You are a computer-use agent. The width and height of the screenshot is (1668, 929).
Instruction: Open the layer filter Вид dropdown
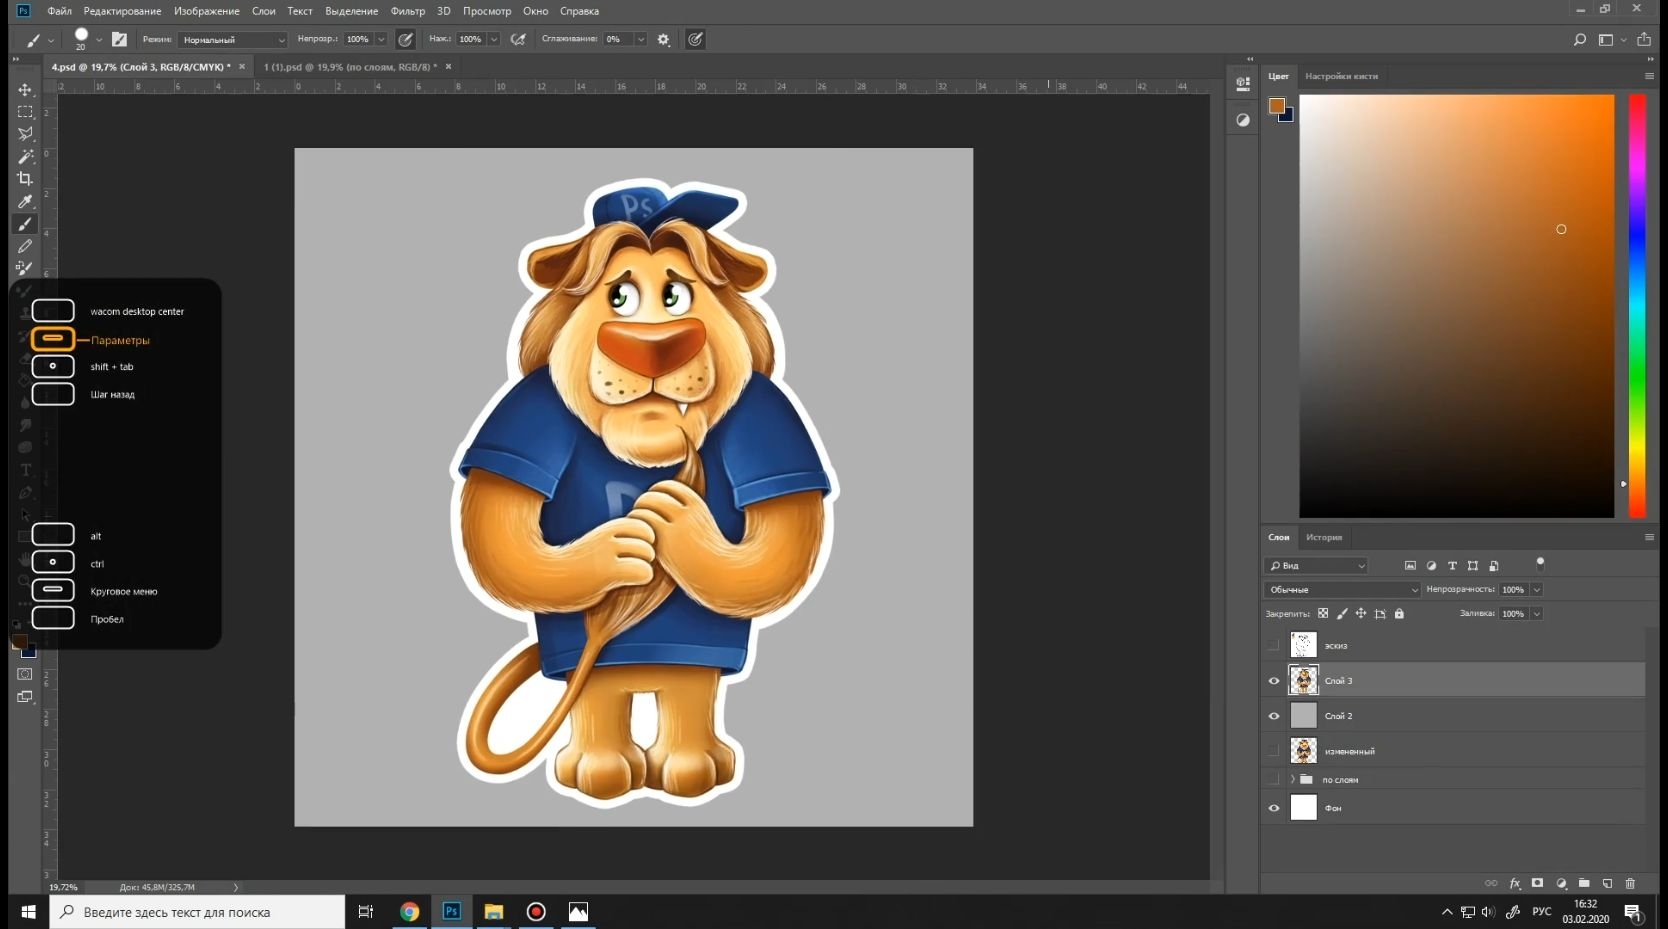pyautogui.click(x=1316, y=566)
